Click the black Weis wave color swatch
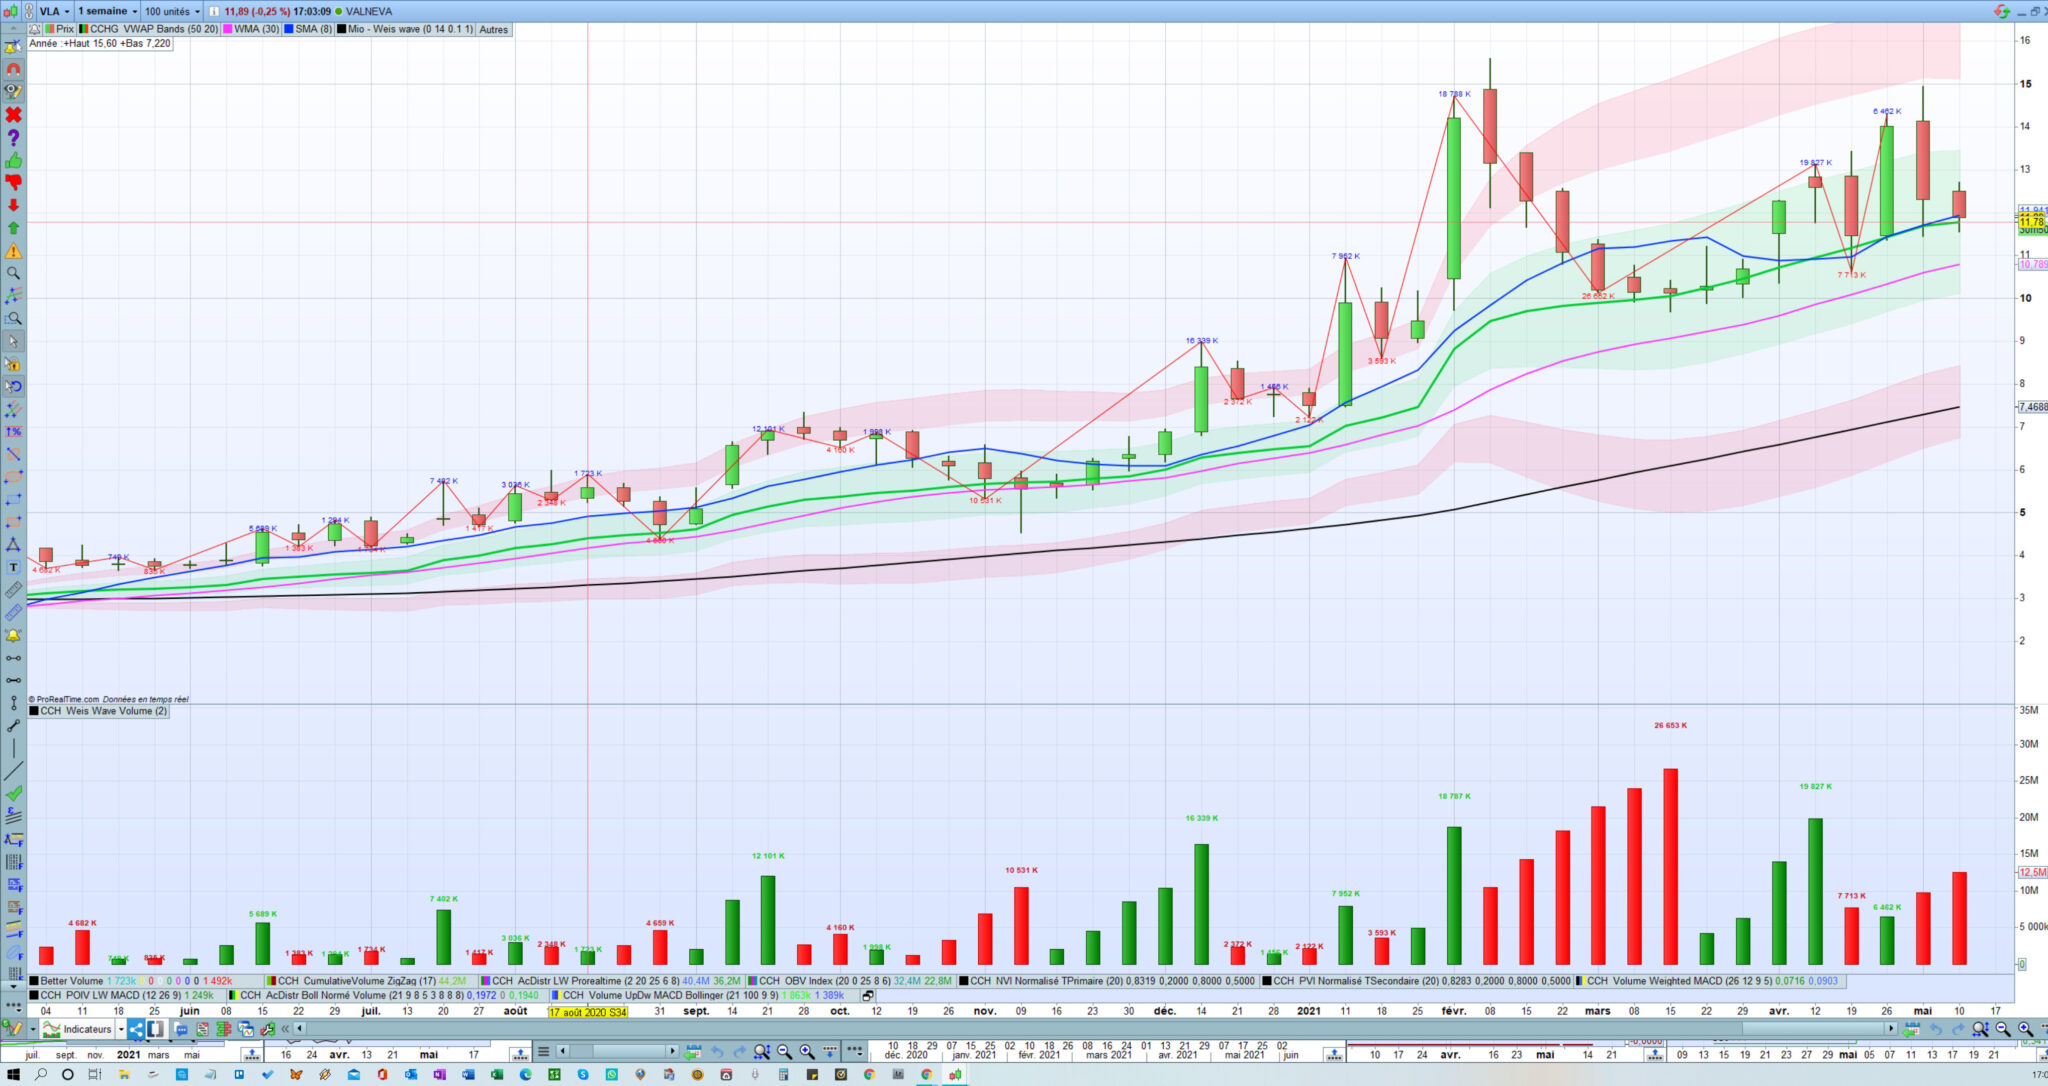 (341, 29)
